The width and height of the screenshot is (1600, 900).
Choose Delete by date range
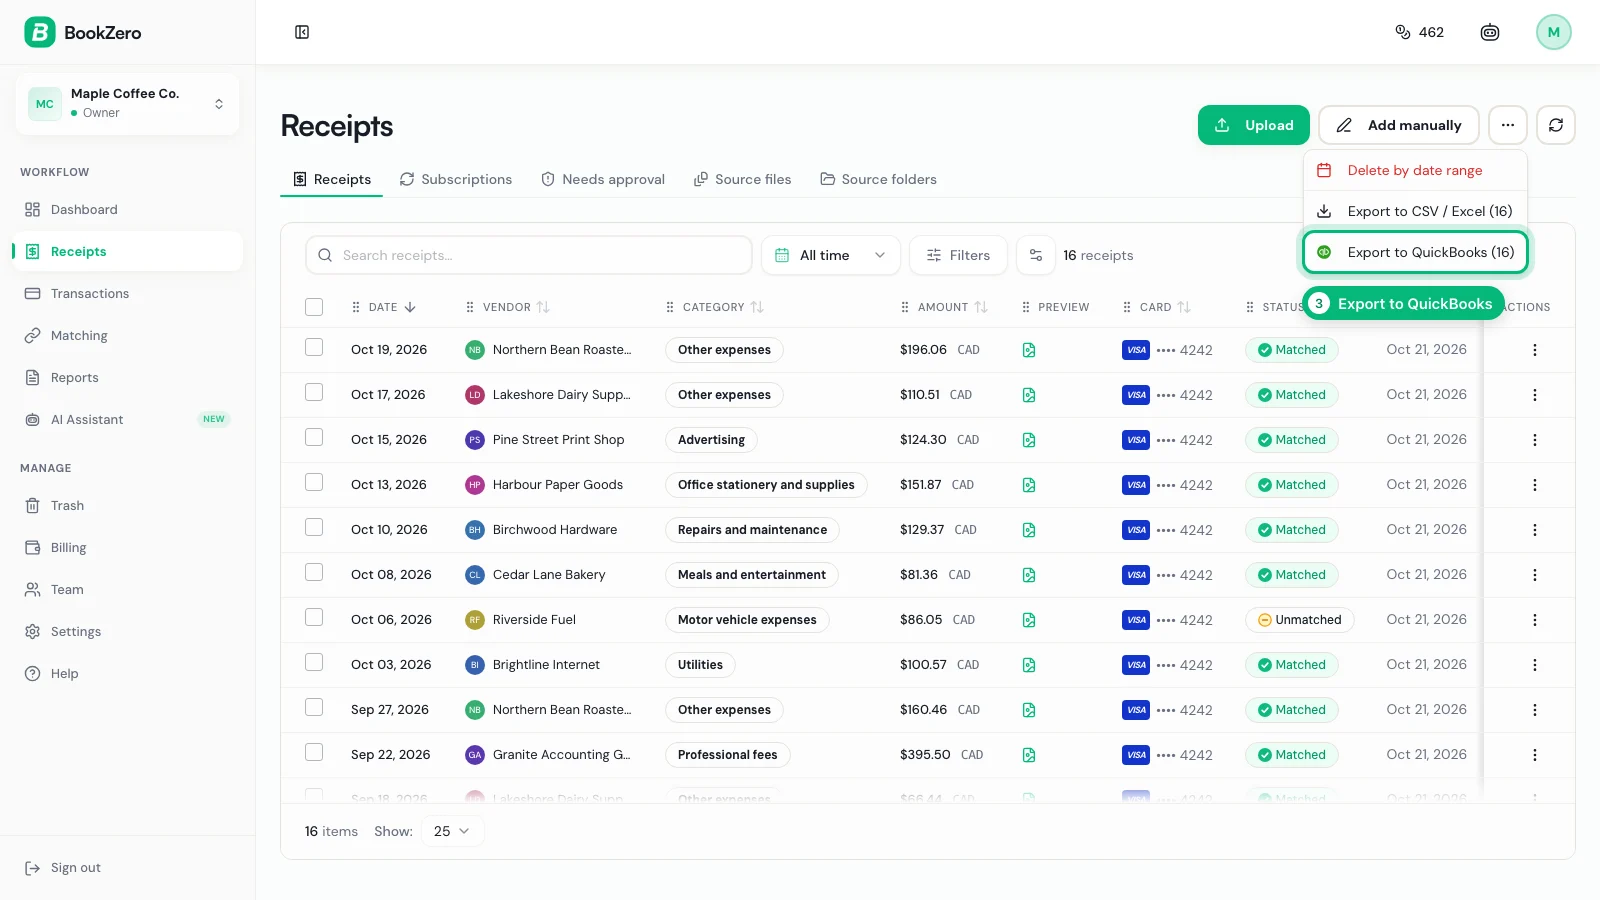[x=1415, y=170]
